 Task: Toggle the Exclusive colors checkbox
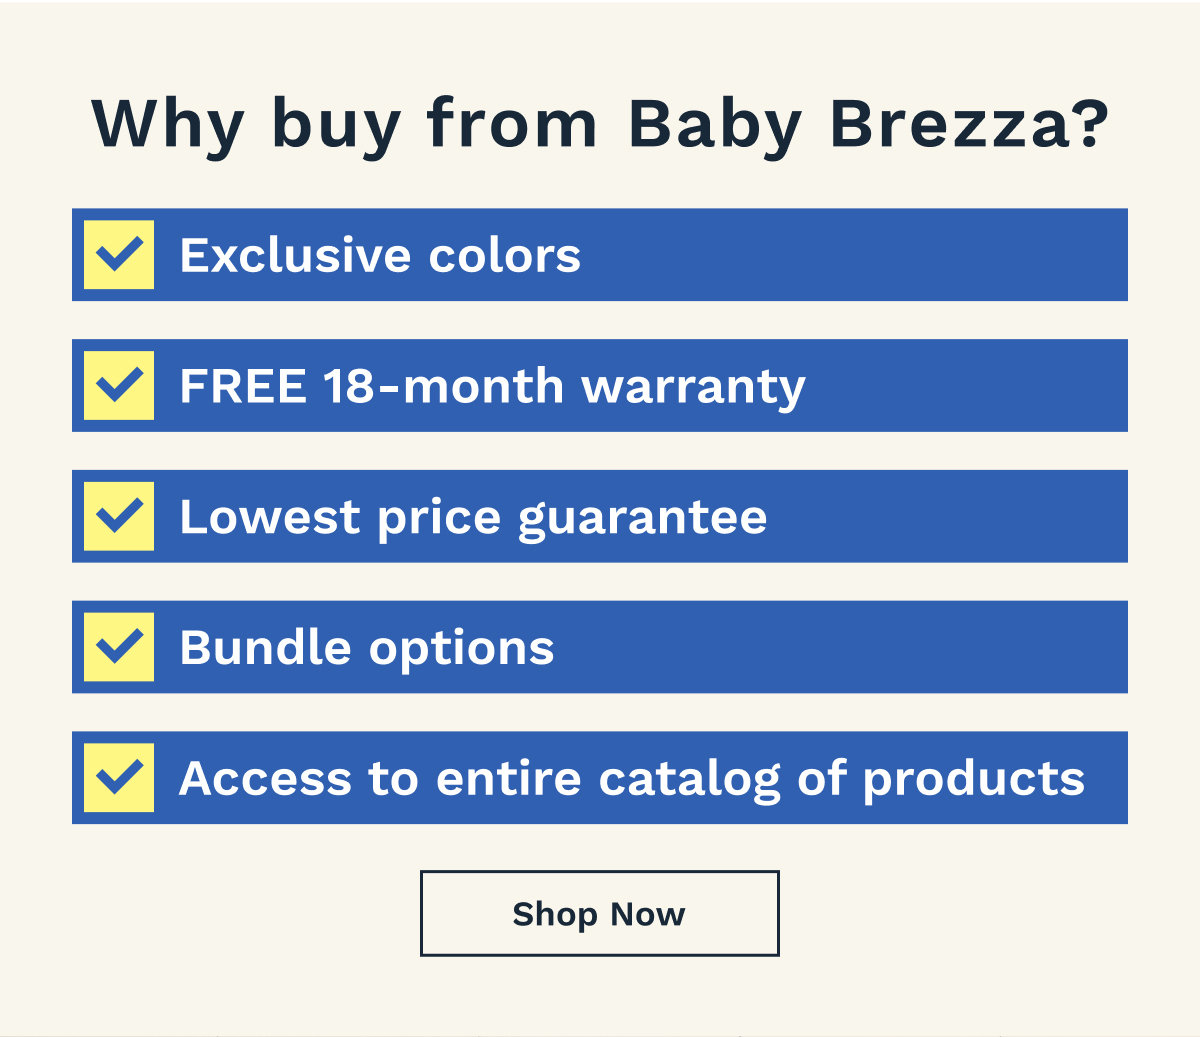tap(119, 255)
